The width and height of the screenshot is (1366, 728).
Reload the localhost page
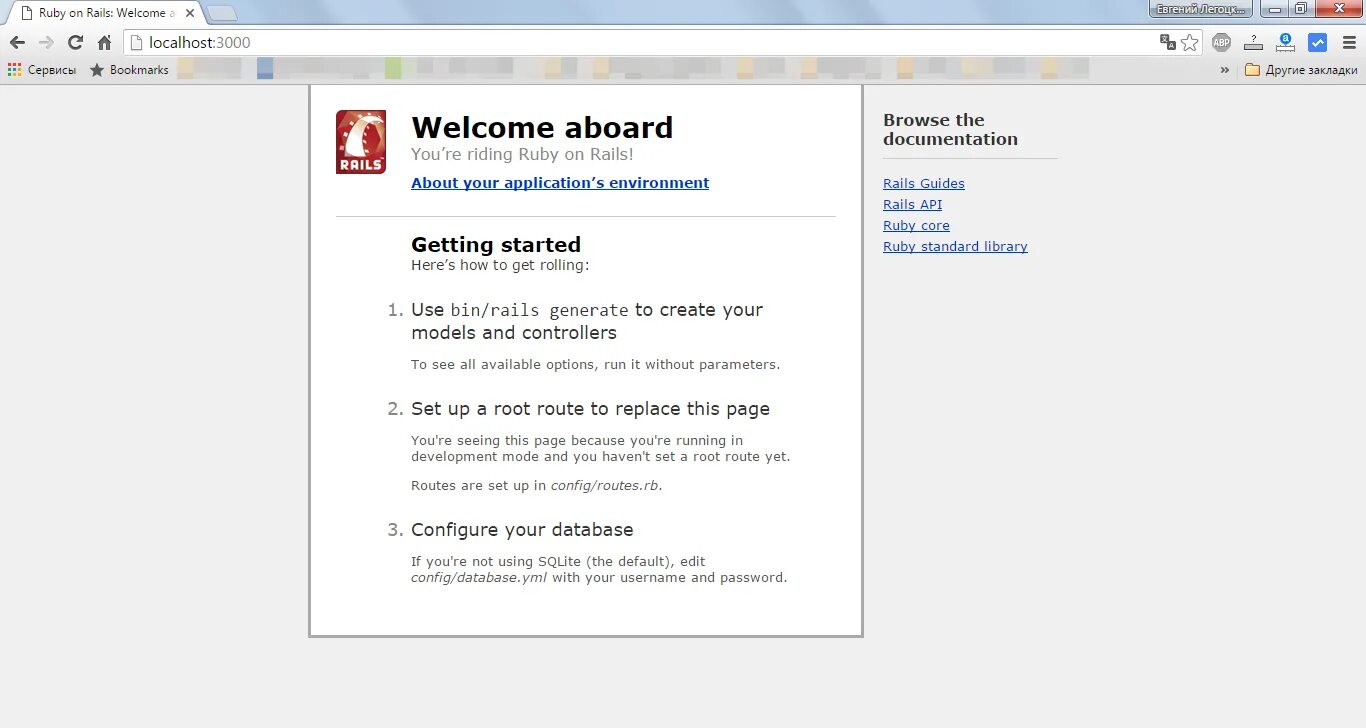(x=75, y=43)
